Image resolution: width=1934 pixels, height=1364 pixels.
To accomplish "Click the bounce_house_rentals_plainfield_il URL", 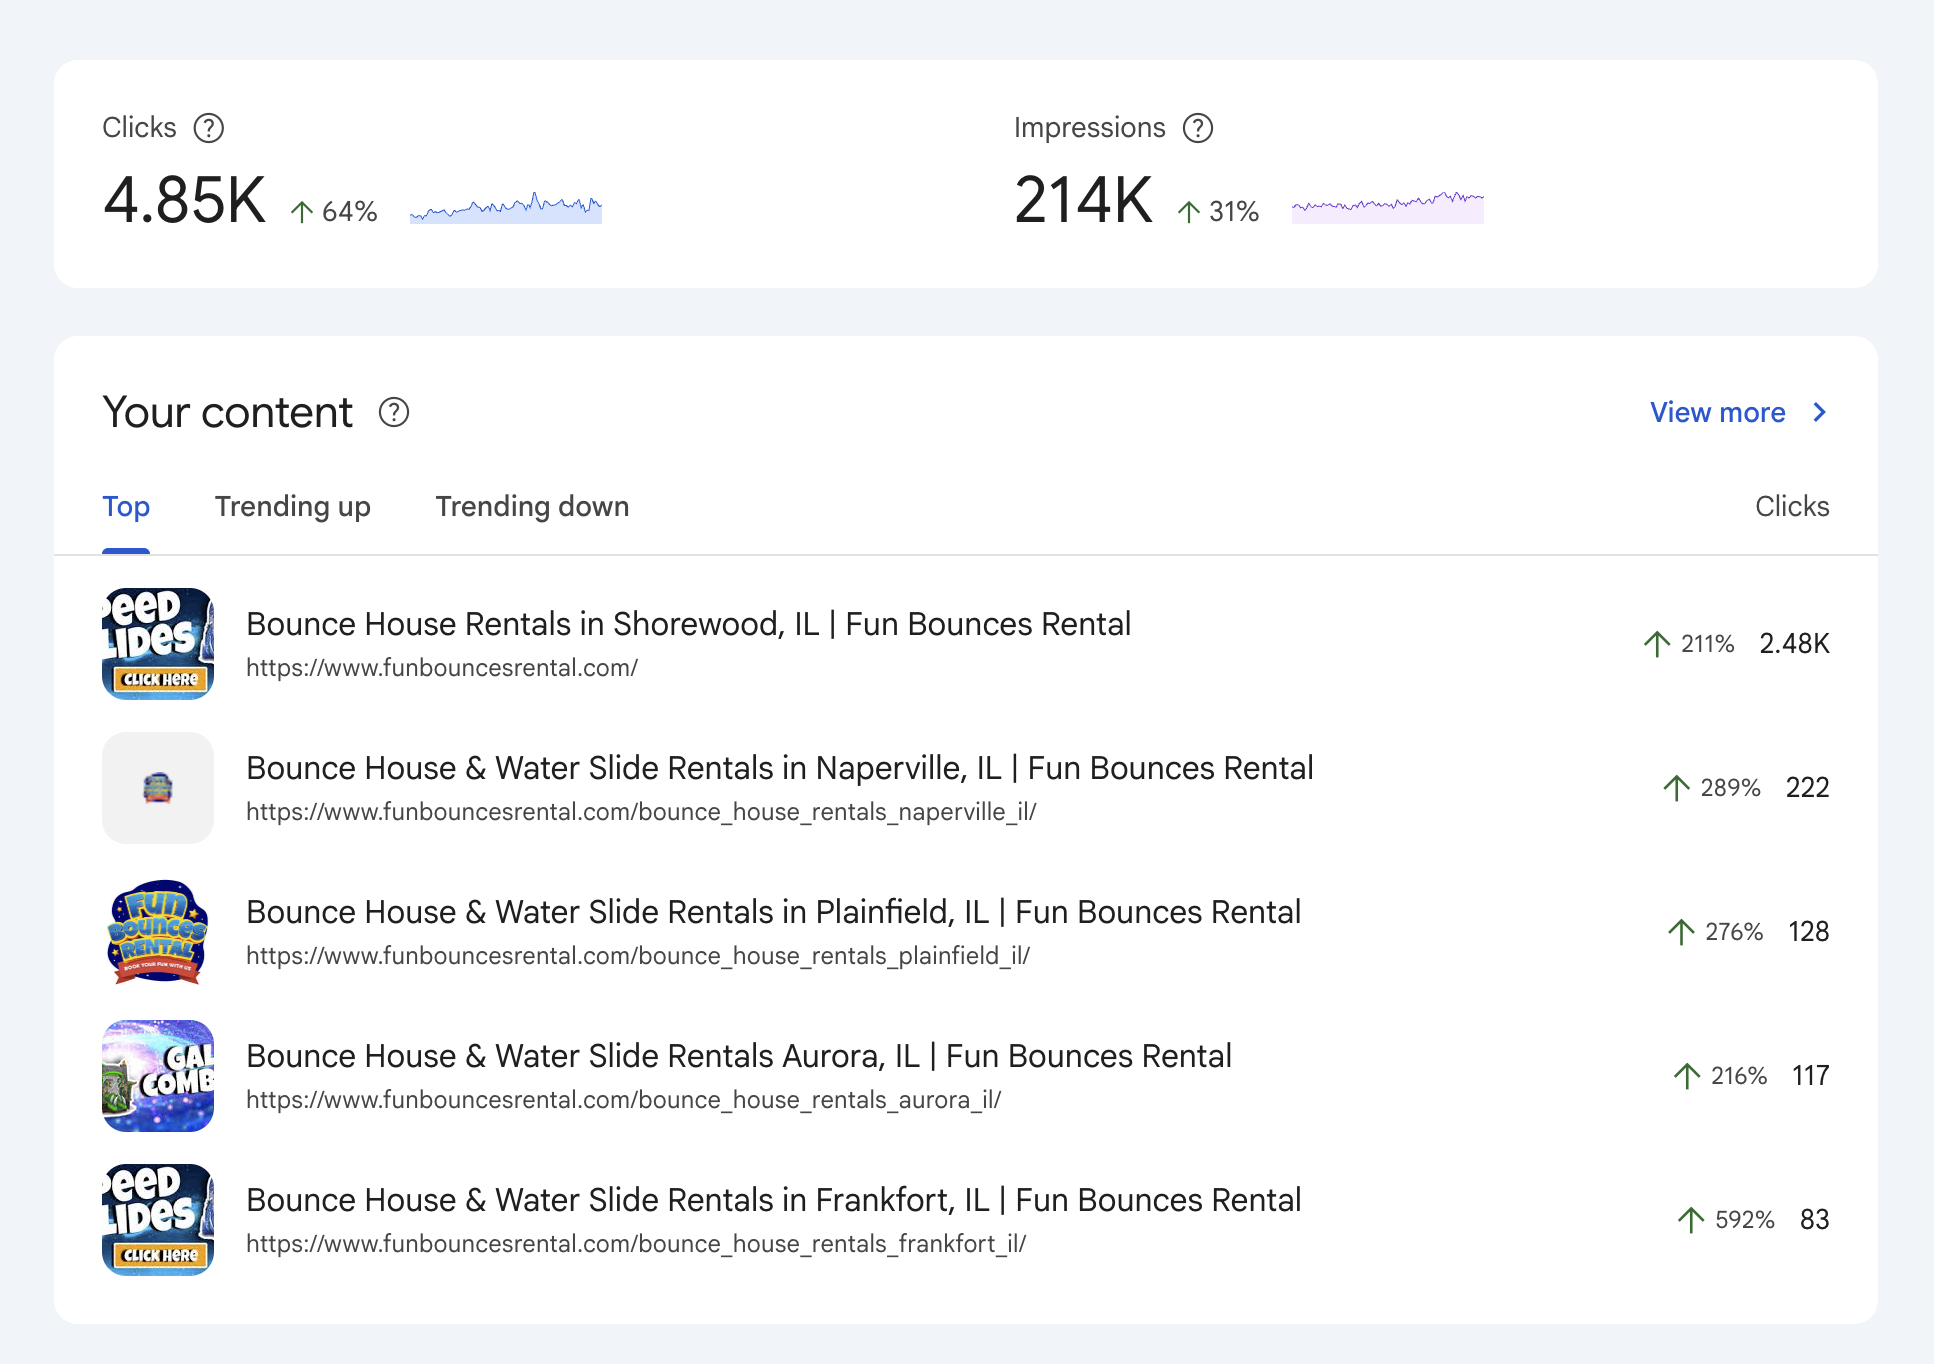I will point(638,956).
